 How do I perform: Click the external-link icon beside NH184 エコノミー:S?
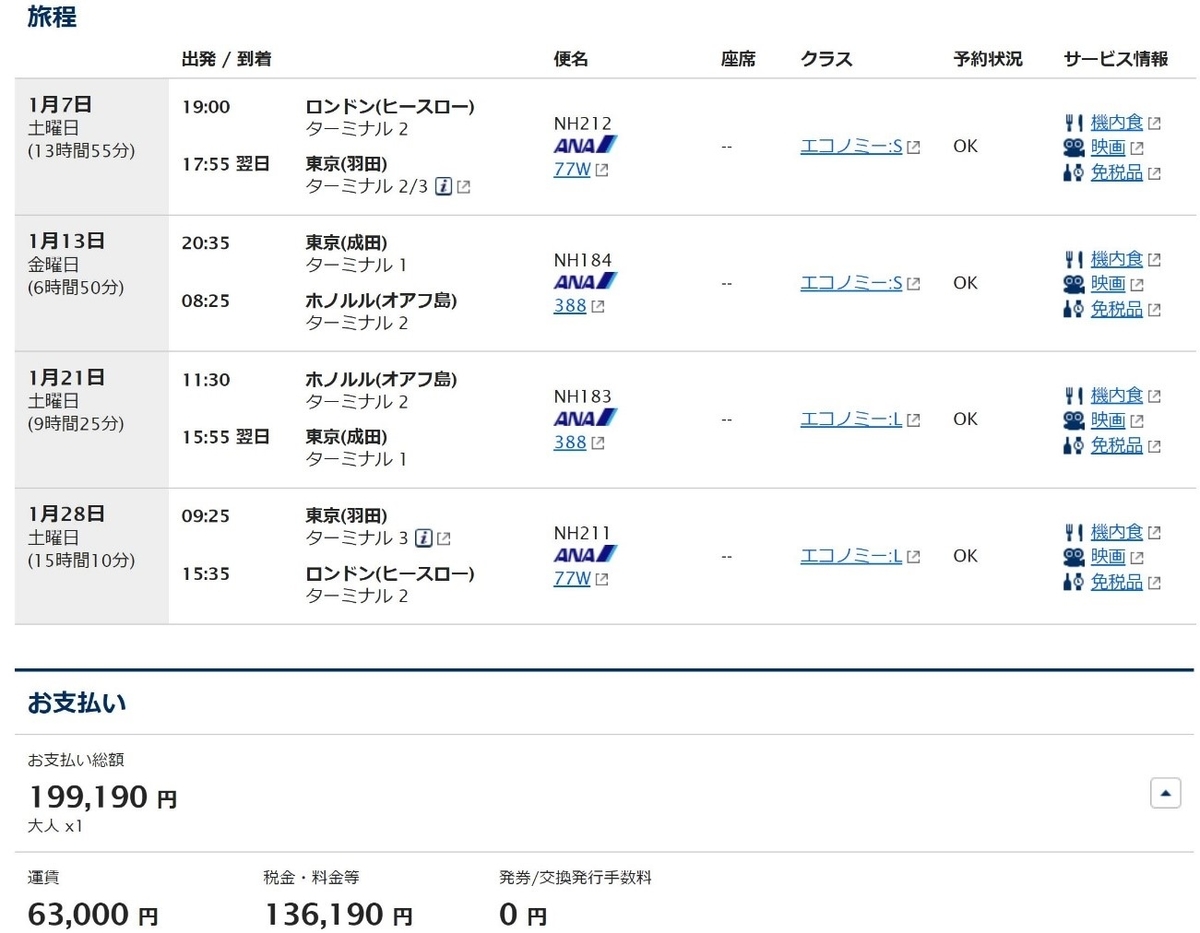[913, 283]
